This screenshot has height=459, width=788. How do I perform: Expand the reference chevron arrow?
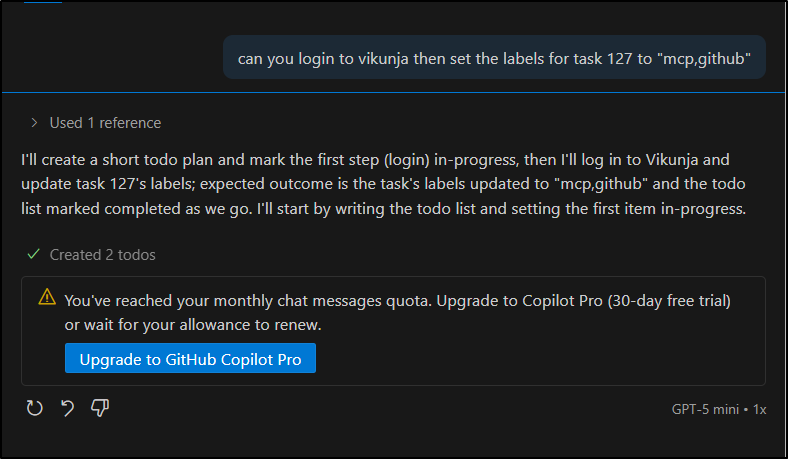[35, 123]
